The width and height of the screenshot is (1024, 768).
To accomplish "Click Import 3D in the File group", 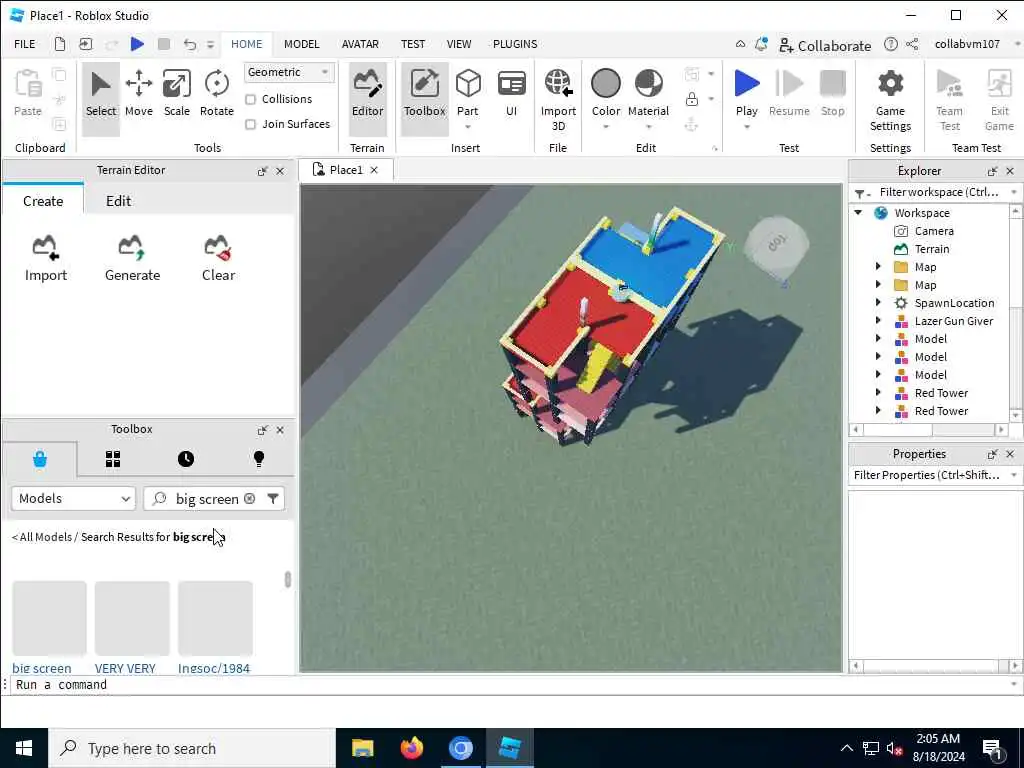I will point(558,100).
